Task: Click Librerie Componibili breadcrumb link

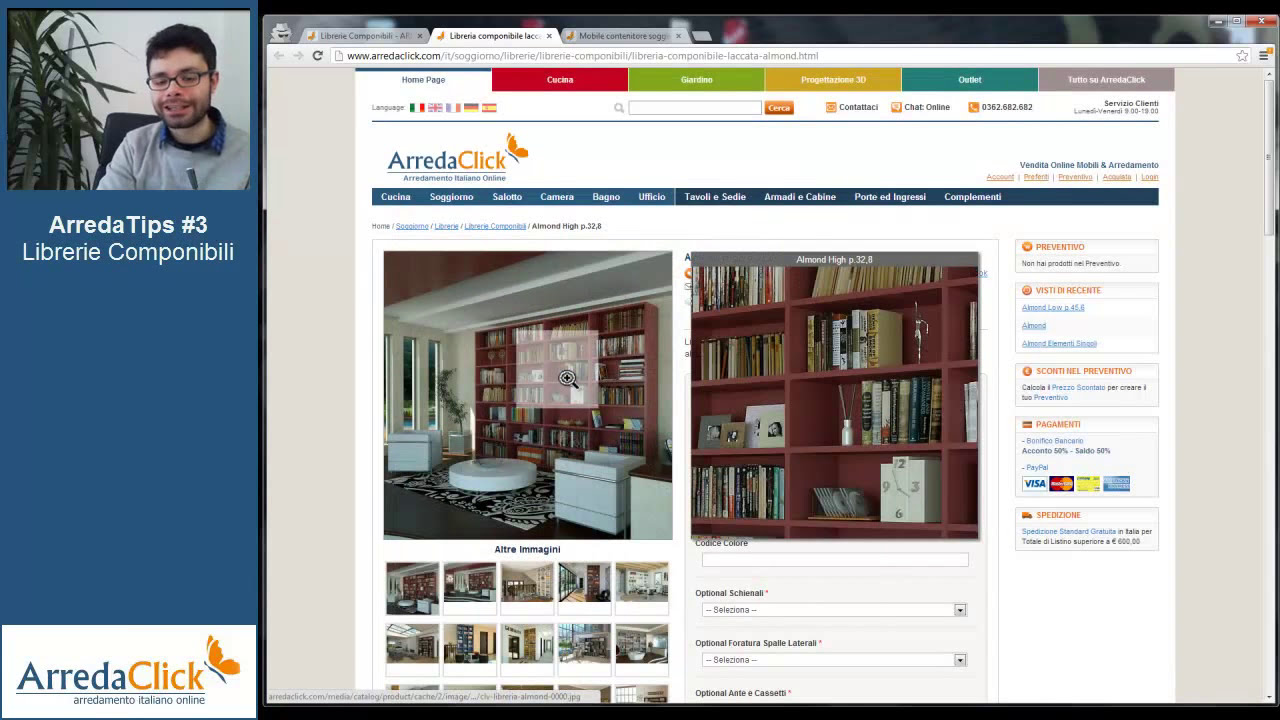Action: pyautogui.click(x=495, y=226)
